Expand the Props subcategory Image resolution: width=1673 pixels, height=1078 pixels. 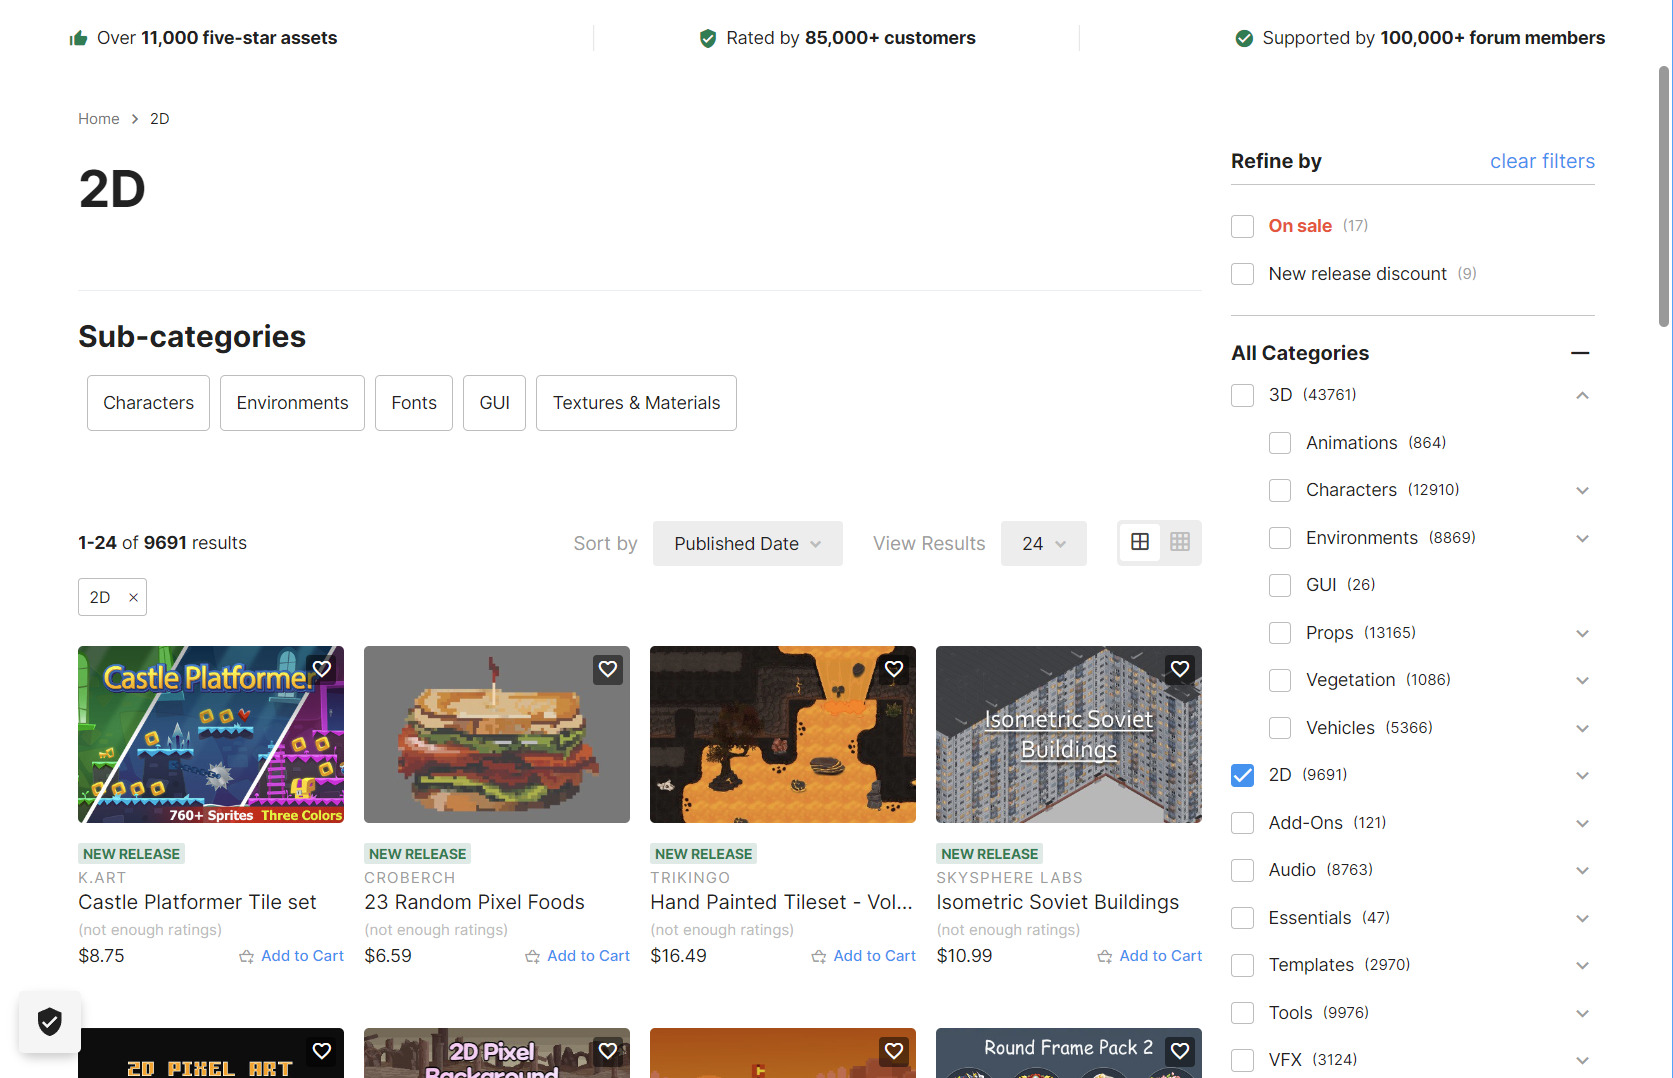click(x=1582, y=633)
